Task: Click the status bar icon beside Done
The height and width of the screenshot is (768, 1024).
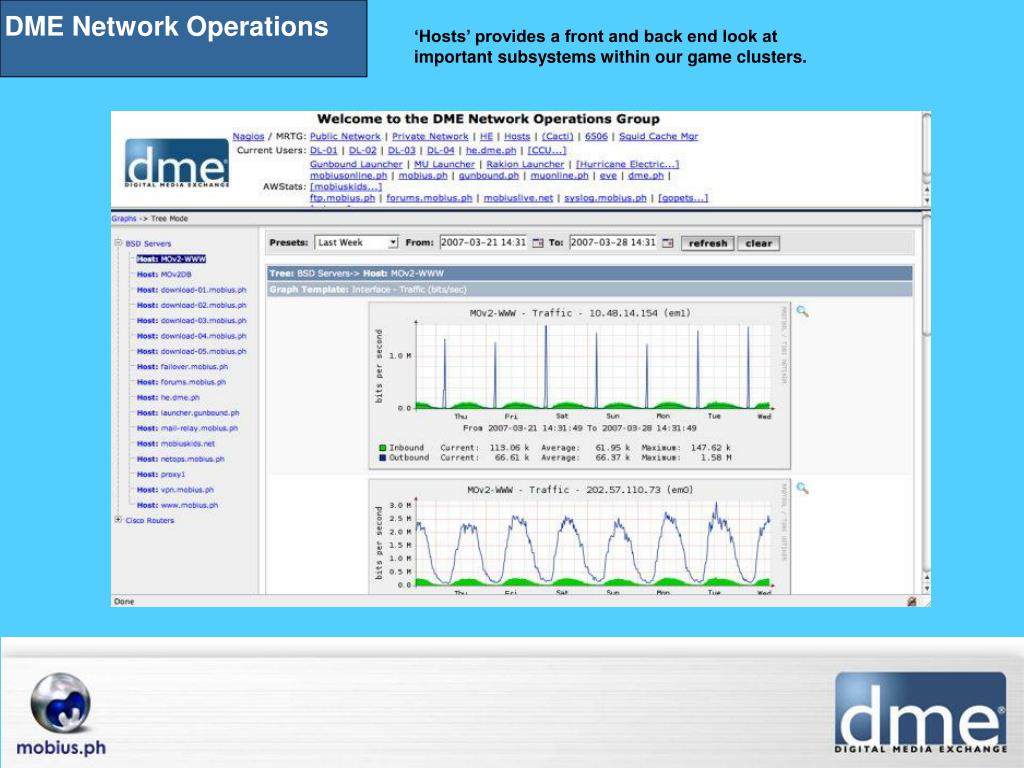Action: pos(912,601)
